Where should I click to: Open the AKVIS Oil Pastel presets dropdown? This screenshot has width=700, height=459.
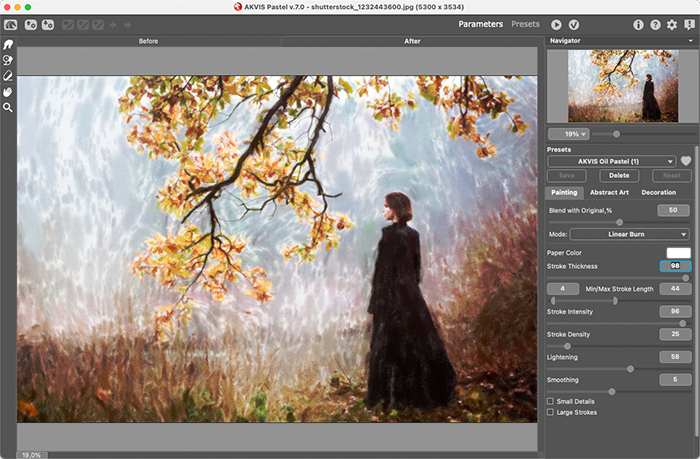click(612, 161)
